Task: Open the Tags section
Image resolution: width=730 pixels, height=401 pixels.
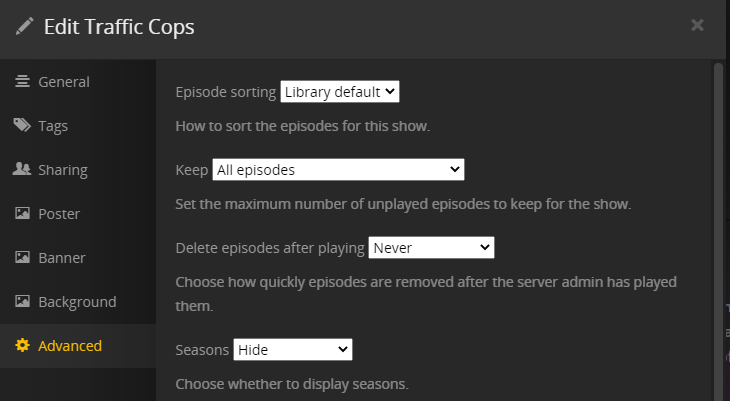Action: 53,126
